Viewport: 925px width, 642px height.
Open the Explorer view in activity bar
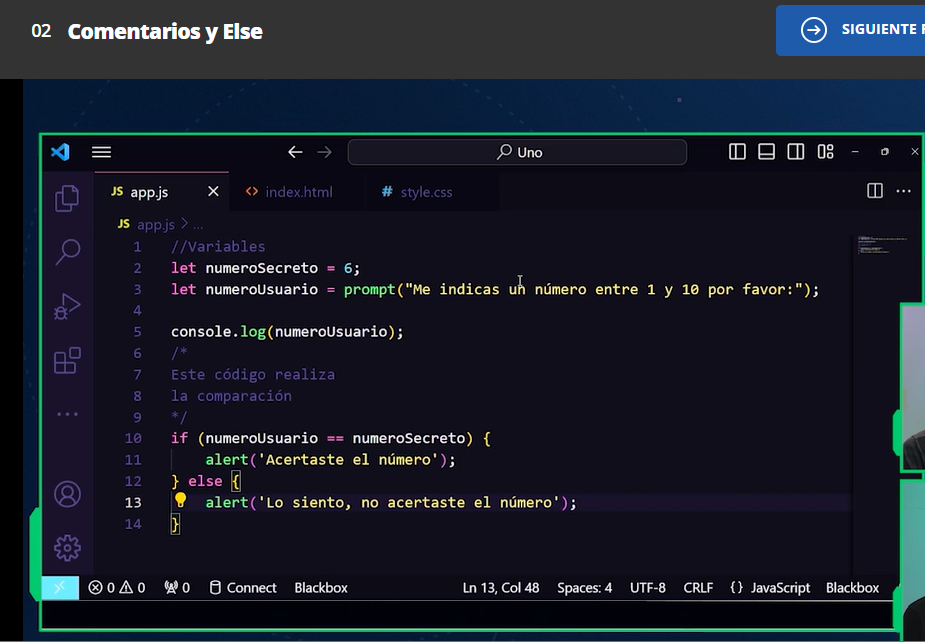pyautogui.click(x=67, y=198)
